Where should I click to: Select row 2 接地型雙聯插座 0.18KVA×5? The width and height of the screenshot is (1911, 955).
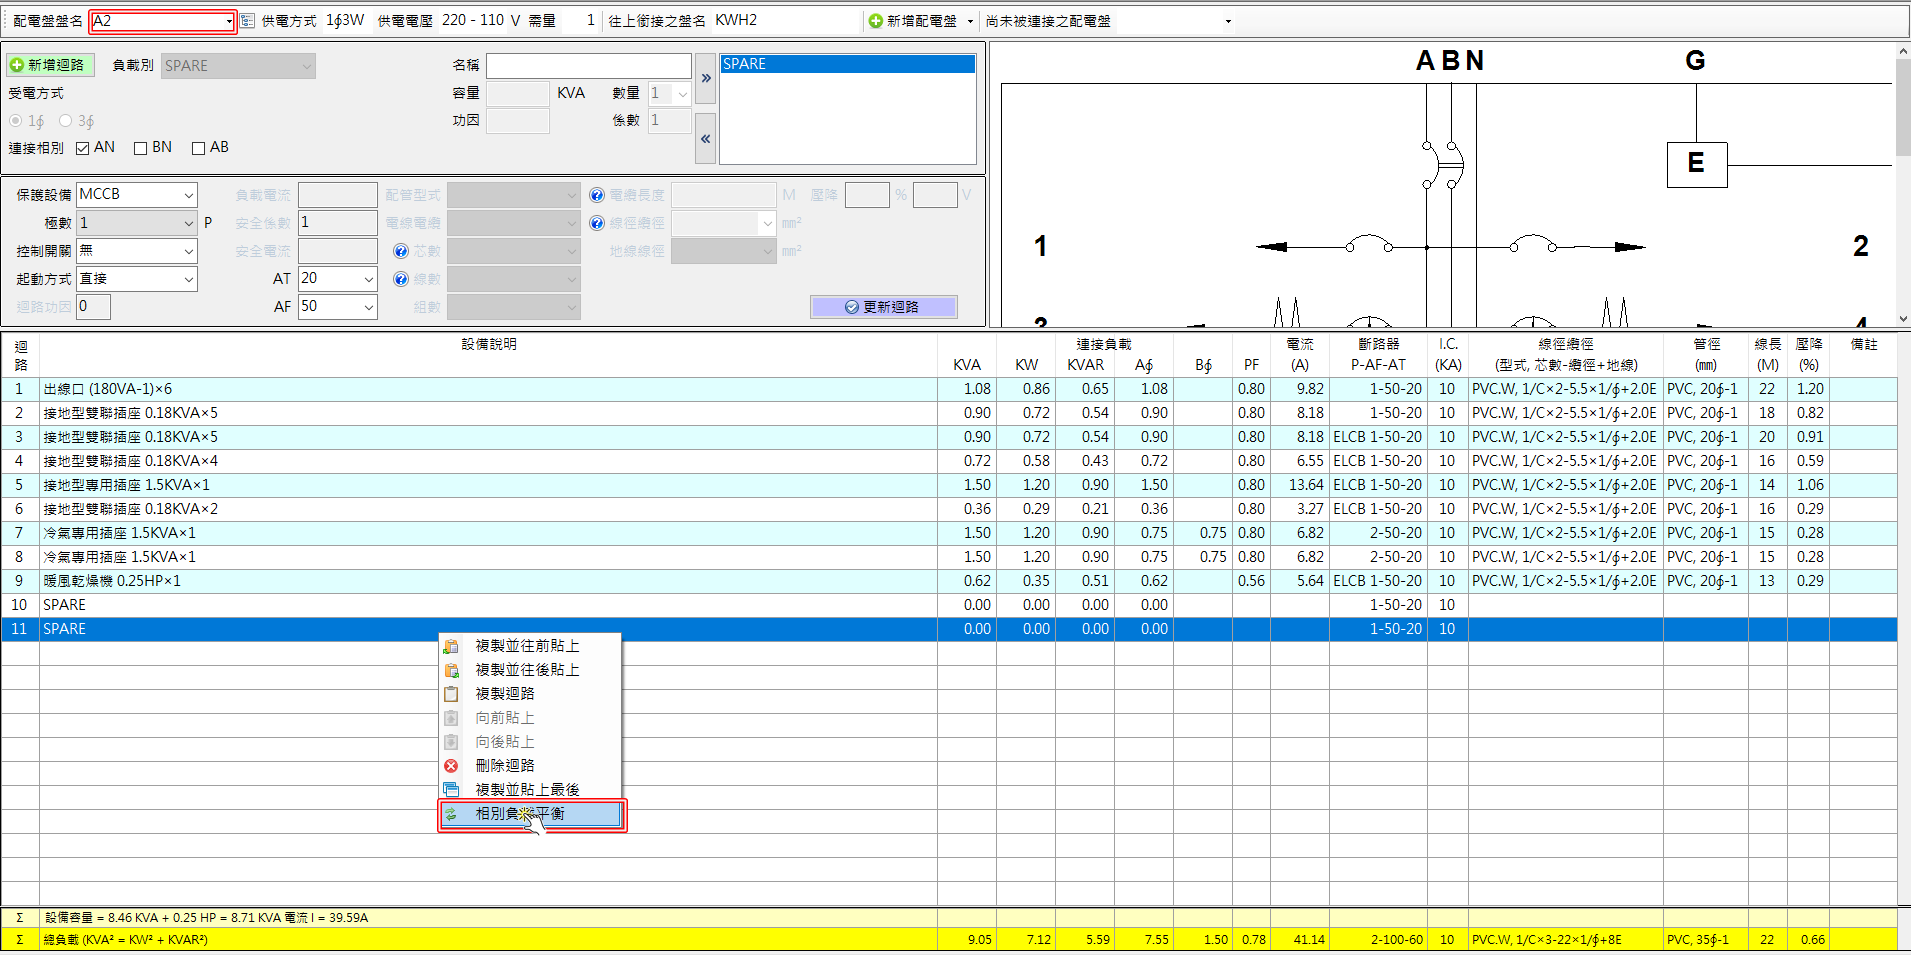coord(948,413)
